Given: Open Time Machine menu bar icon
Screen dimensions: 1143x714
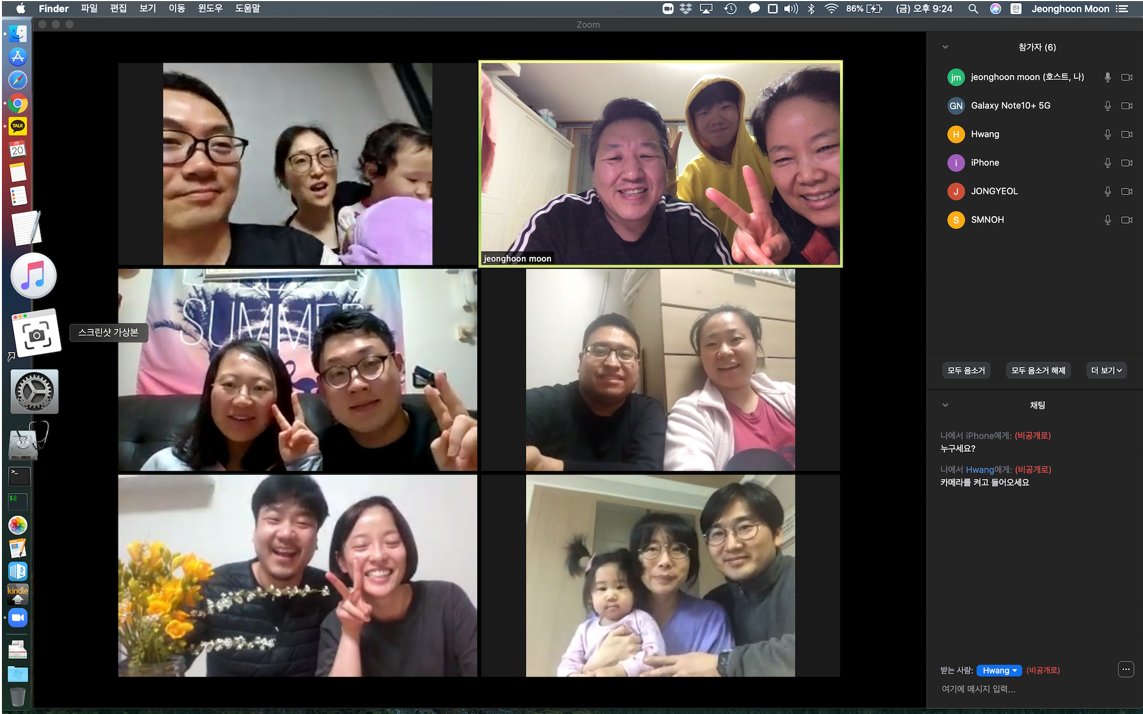Looking at the screenshot, I should (730, 9).
